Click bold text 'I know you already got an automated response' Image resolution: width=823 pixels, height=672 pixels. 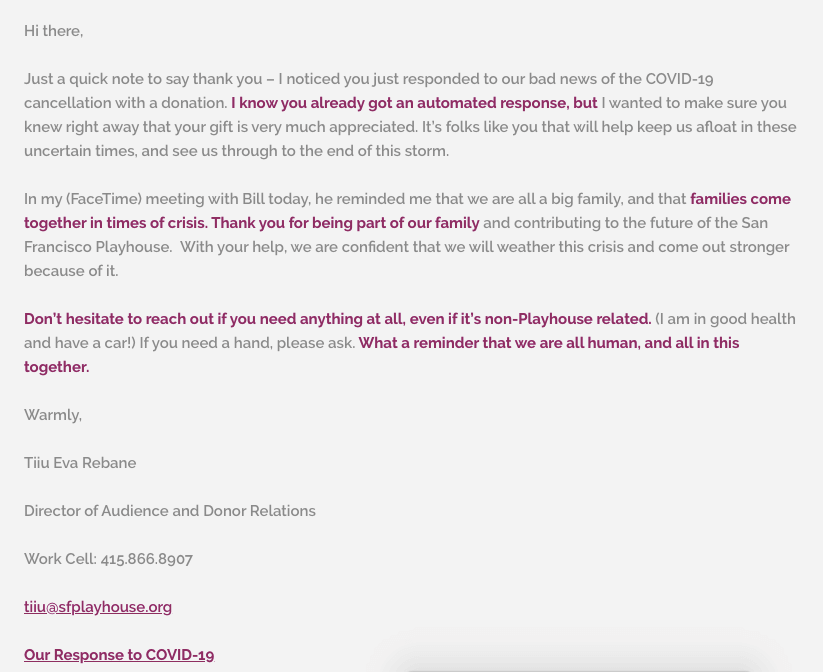coord(400,103)
